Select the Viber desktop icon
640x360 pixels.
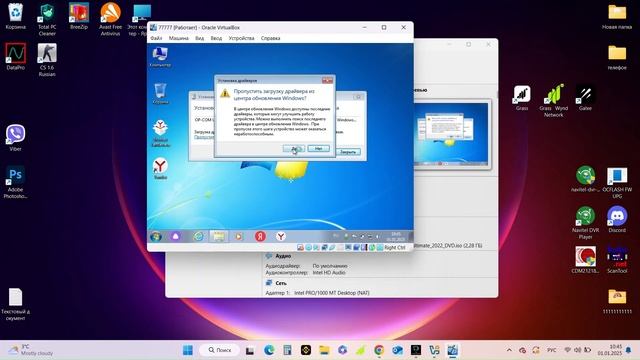point(16,138)
